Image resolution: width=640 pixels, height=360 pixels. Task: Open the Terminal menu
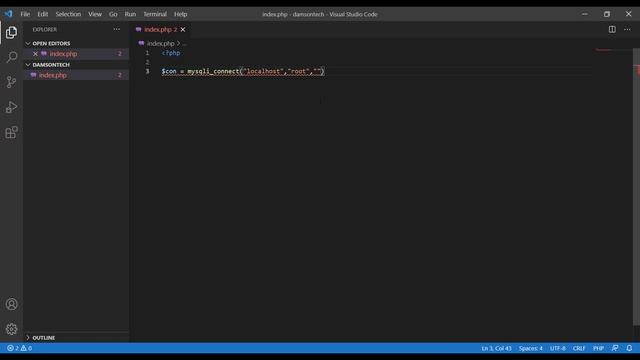[x=155, y=14]
